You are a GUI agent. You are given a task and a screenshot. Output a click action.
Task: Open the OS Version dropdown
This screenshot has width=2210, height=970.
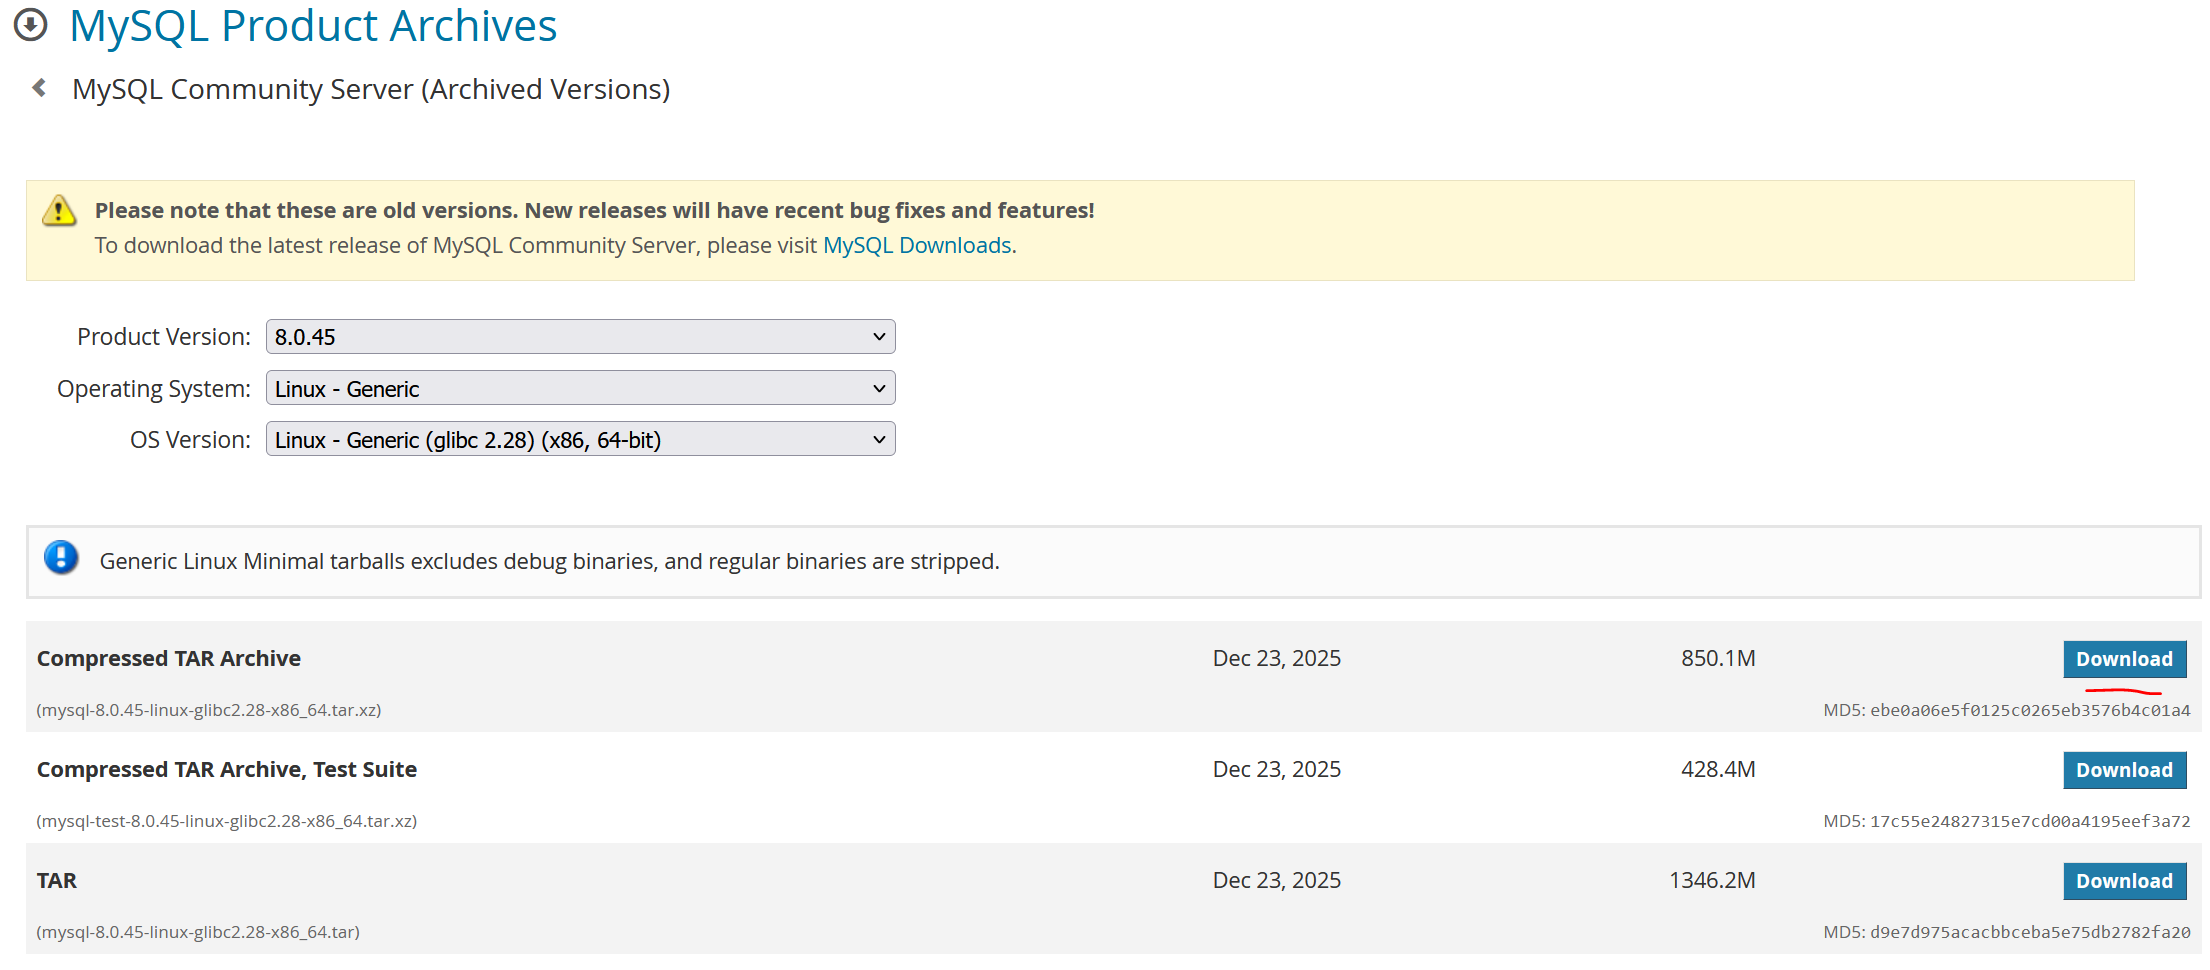580,439
